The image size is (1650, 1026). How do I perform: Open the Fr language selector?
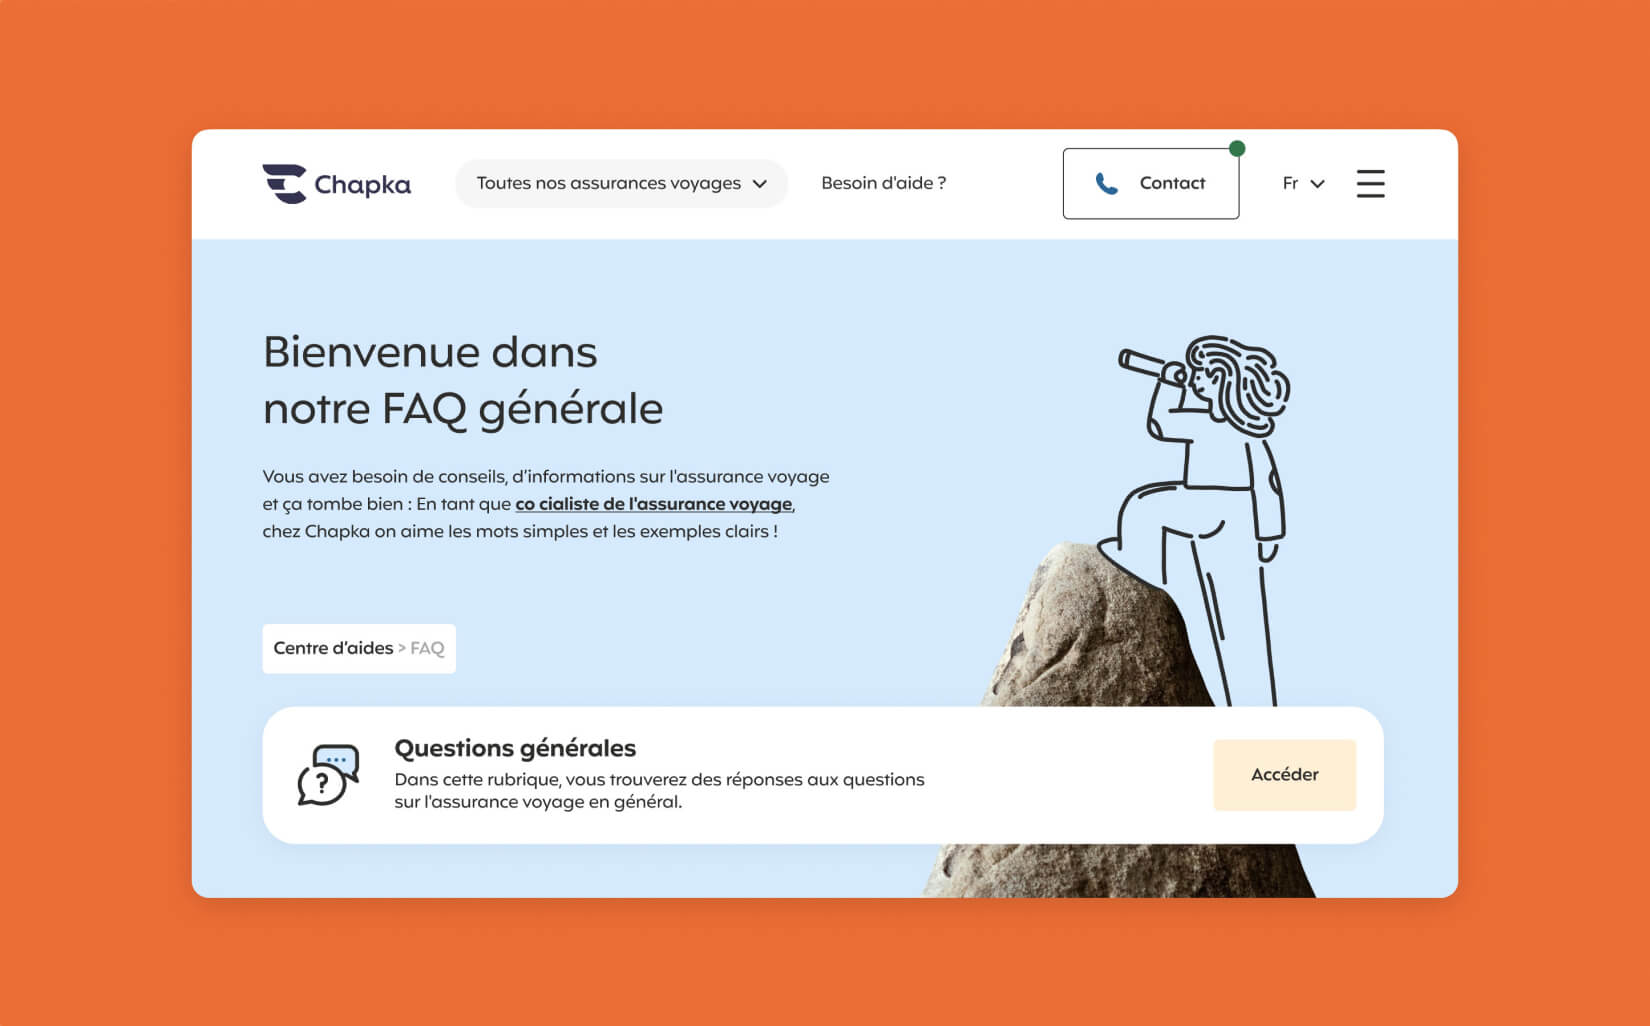coord(1303,184)
